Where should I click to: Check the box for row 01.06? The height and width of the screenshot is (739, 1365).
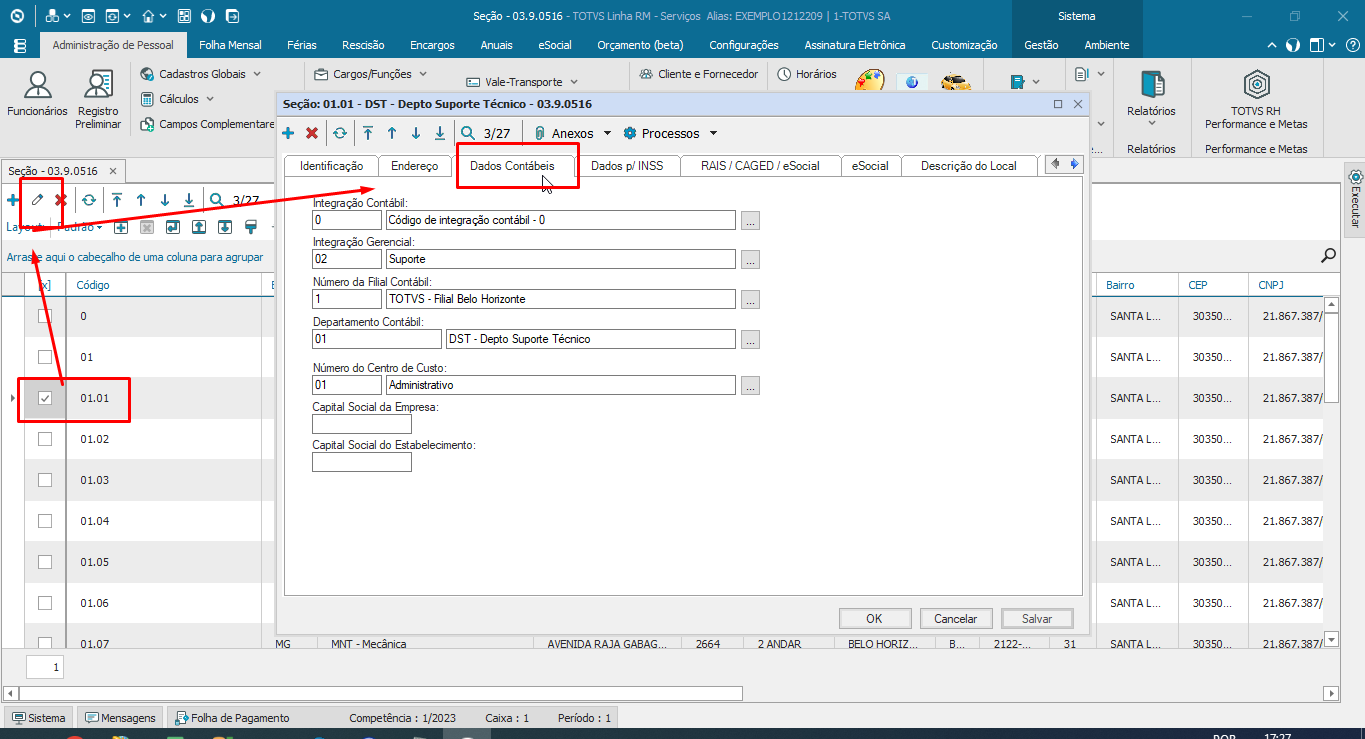tap(44, 603)
